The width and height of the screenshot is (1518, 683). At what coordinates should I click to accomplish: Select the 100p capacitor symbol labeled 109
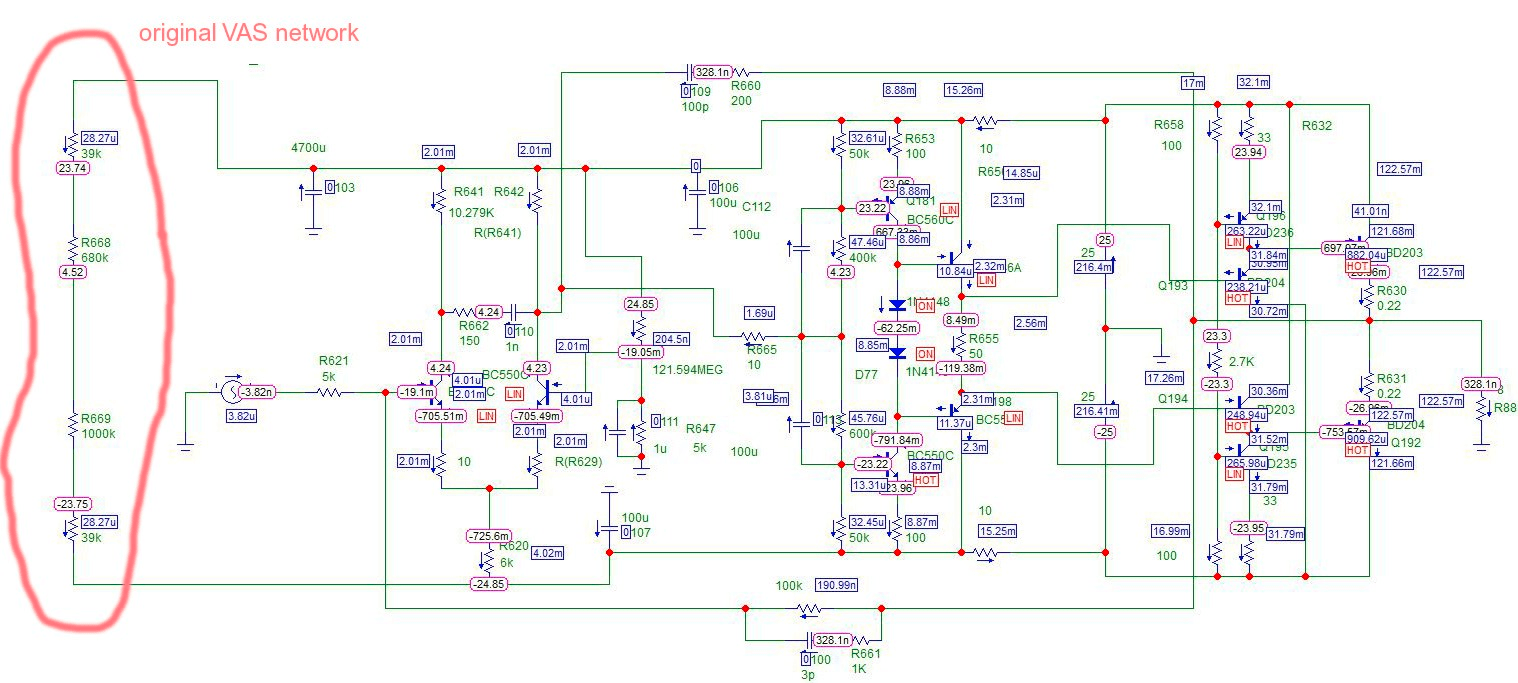(x=690, y=72)
